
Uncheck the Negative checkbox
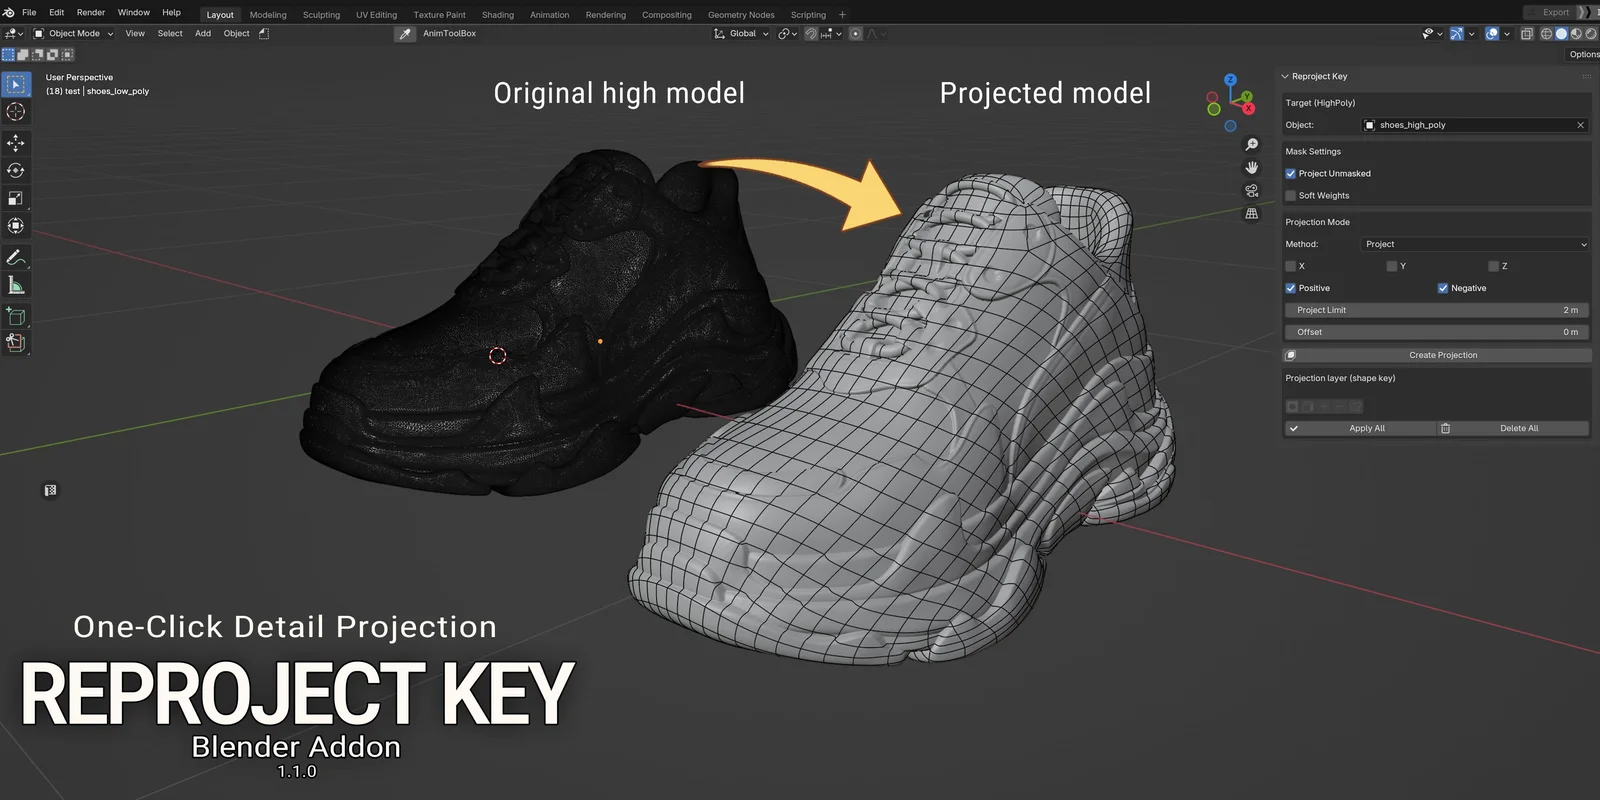point(1443,288)
